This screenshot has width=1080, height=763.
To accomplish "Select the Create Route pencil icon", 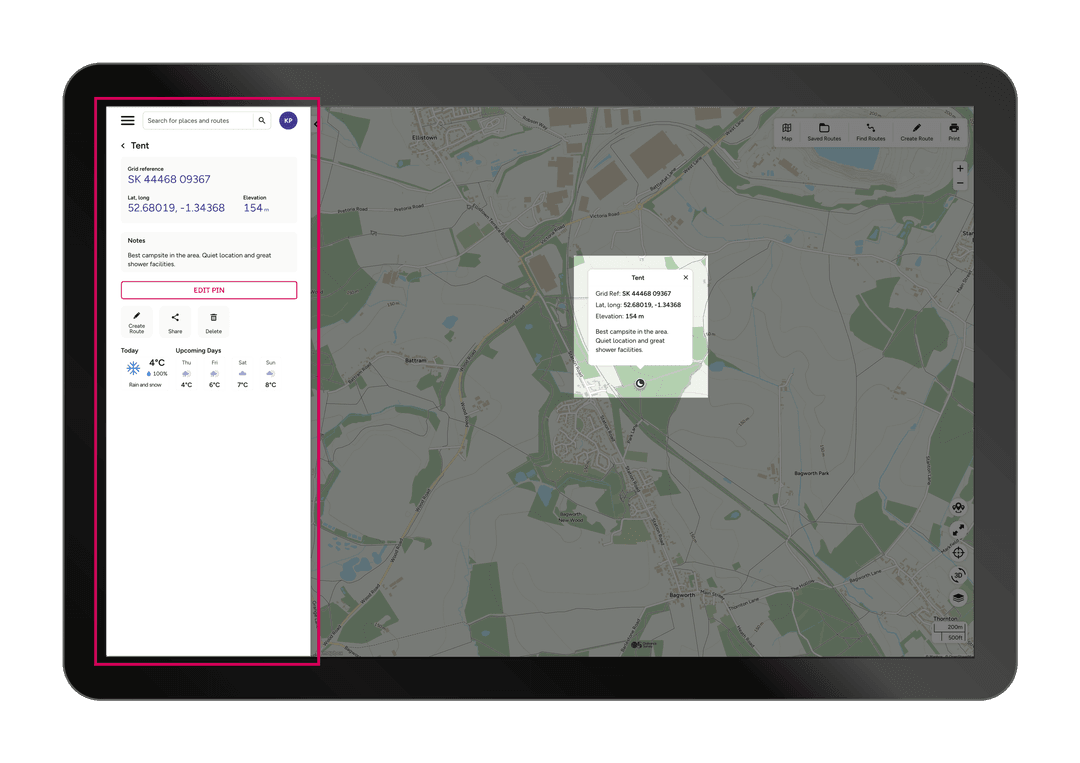I will point(917,129).
